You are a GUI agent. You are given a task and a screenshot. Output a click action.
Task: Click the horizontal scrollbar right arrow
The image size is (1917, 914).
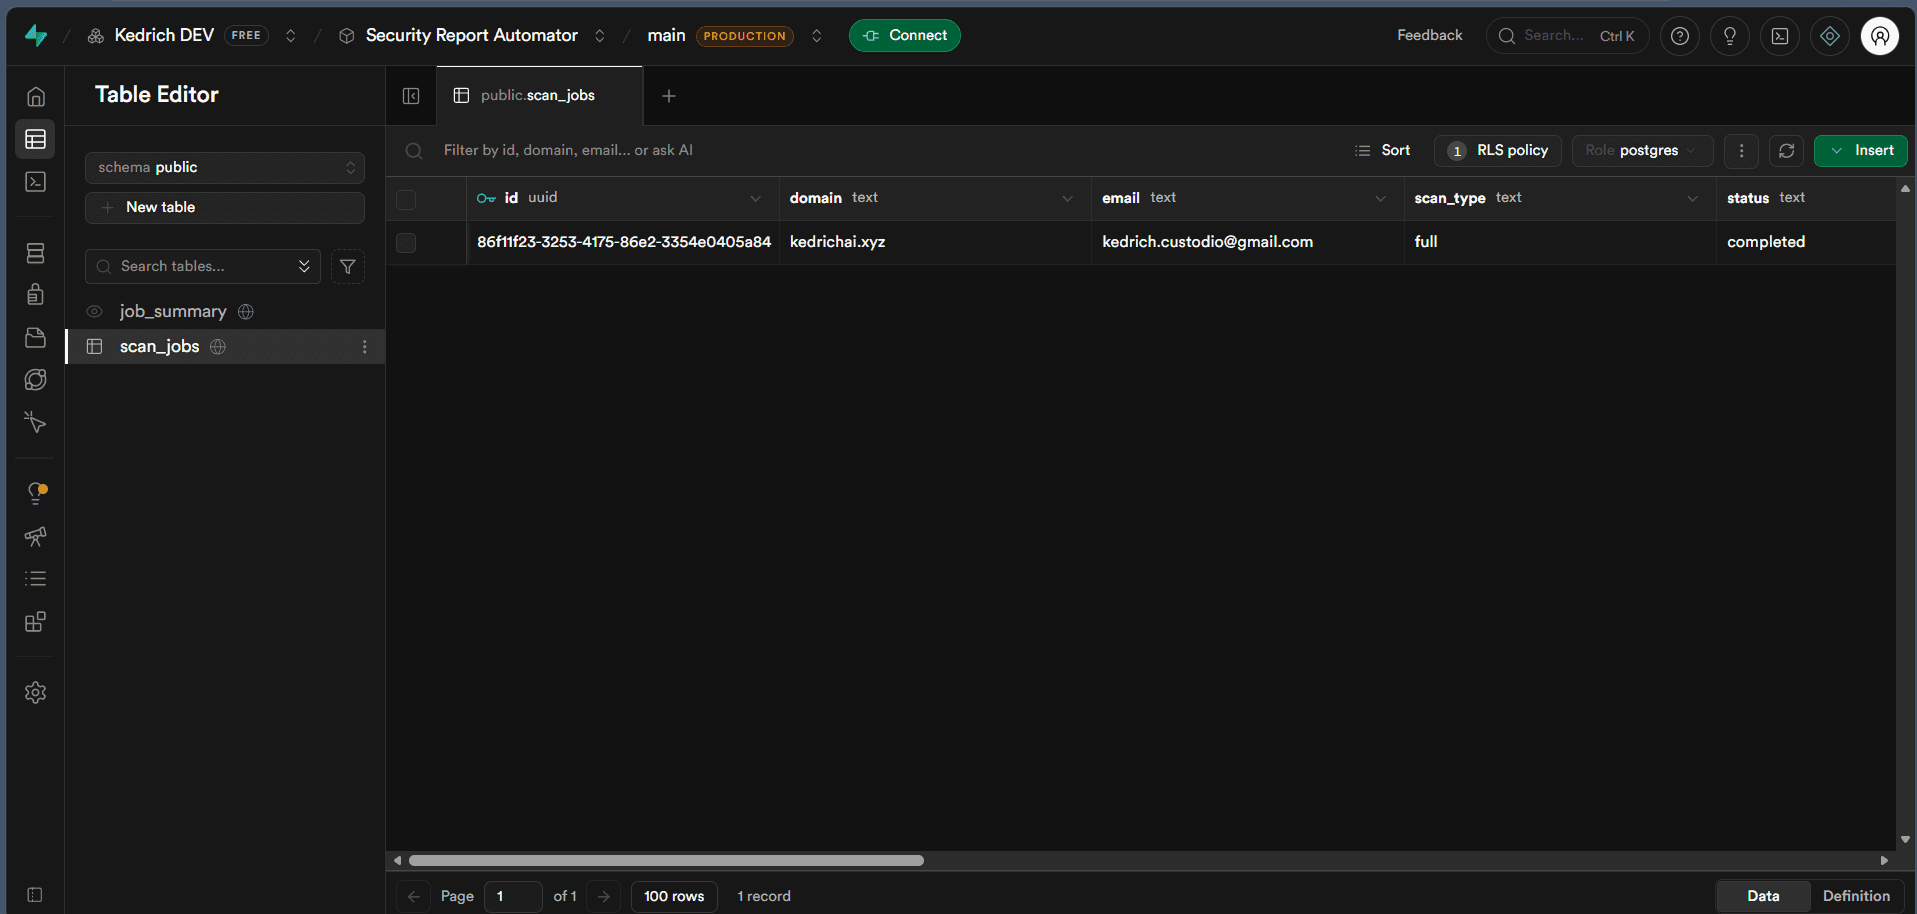point(1885,861)
